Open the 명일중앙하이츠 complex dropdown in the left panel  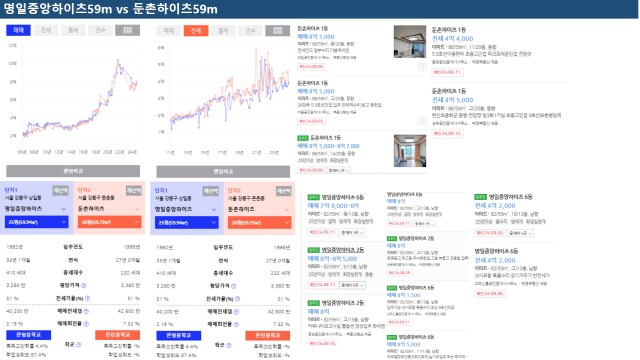(36, 209)
